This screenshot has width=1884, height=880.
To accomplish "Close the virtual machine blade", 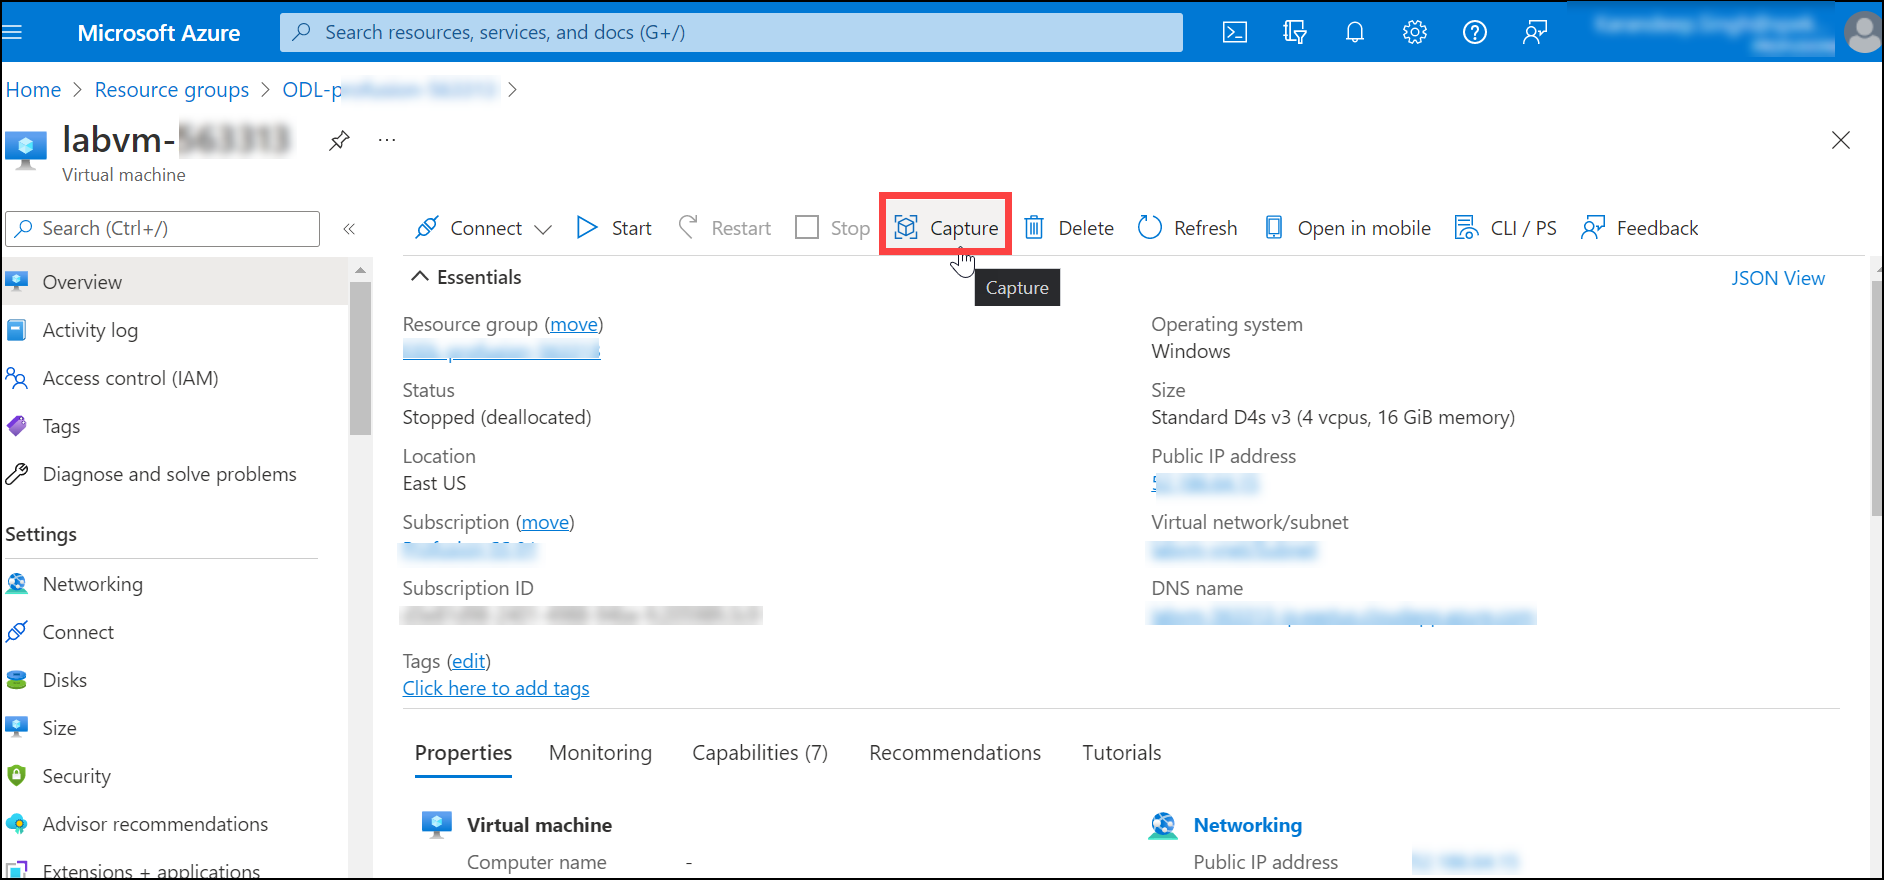I will coord(1841,140).
